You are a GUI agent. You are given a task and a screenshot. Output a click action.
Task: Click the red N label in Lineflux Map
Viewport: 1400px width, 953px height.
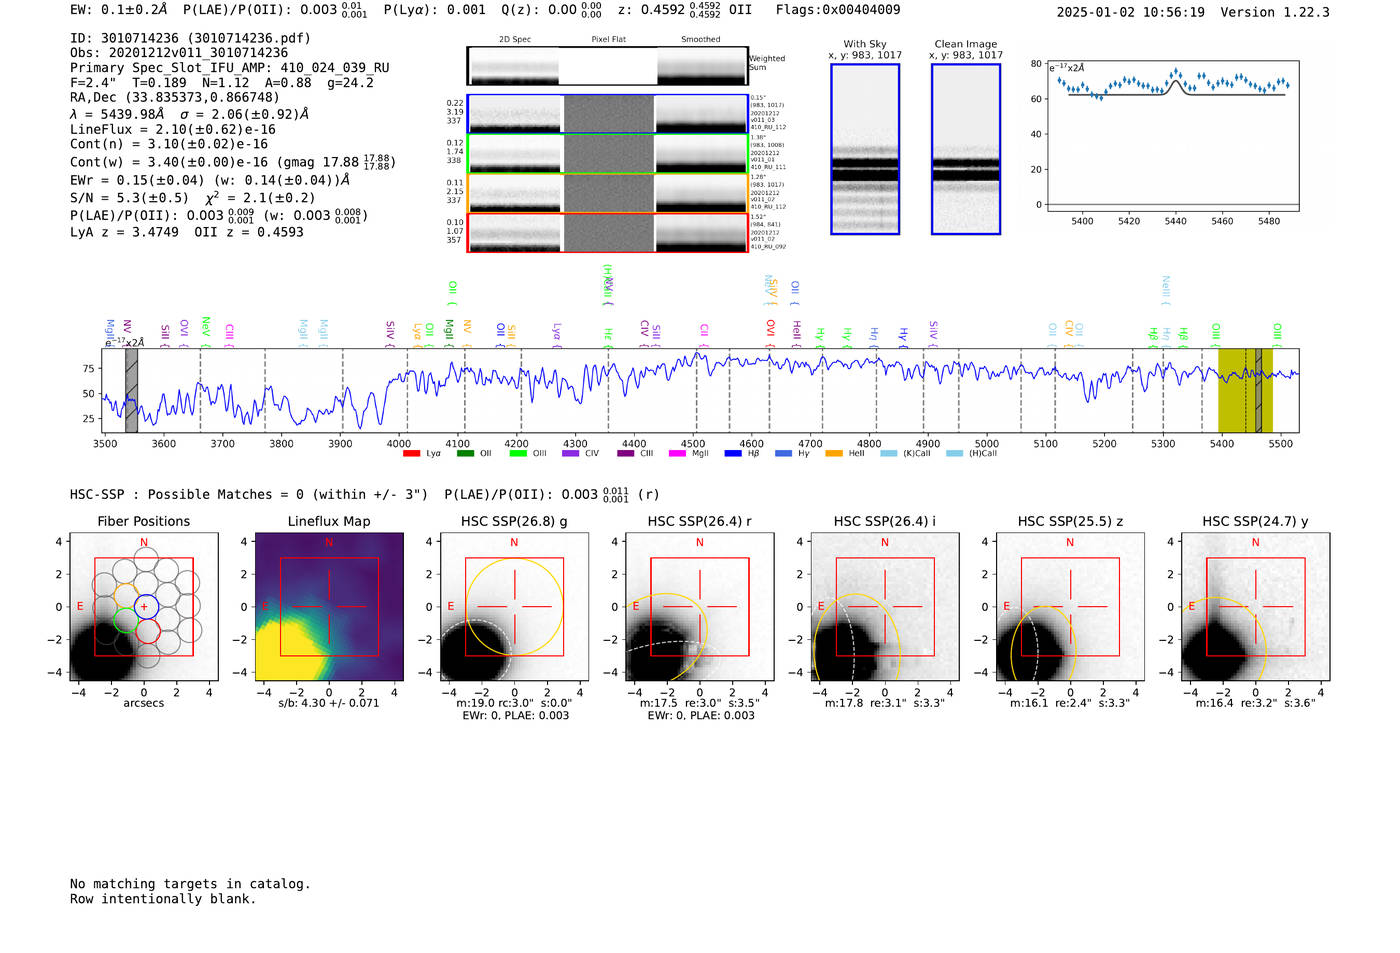[x=329, y=543]
